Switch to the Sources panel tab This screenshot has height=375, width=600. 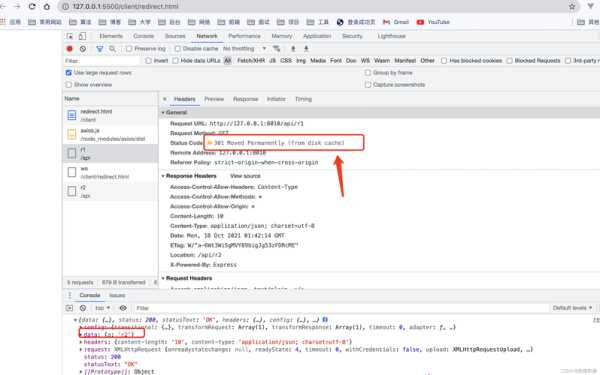coord(175,36)
